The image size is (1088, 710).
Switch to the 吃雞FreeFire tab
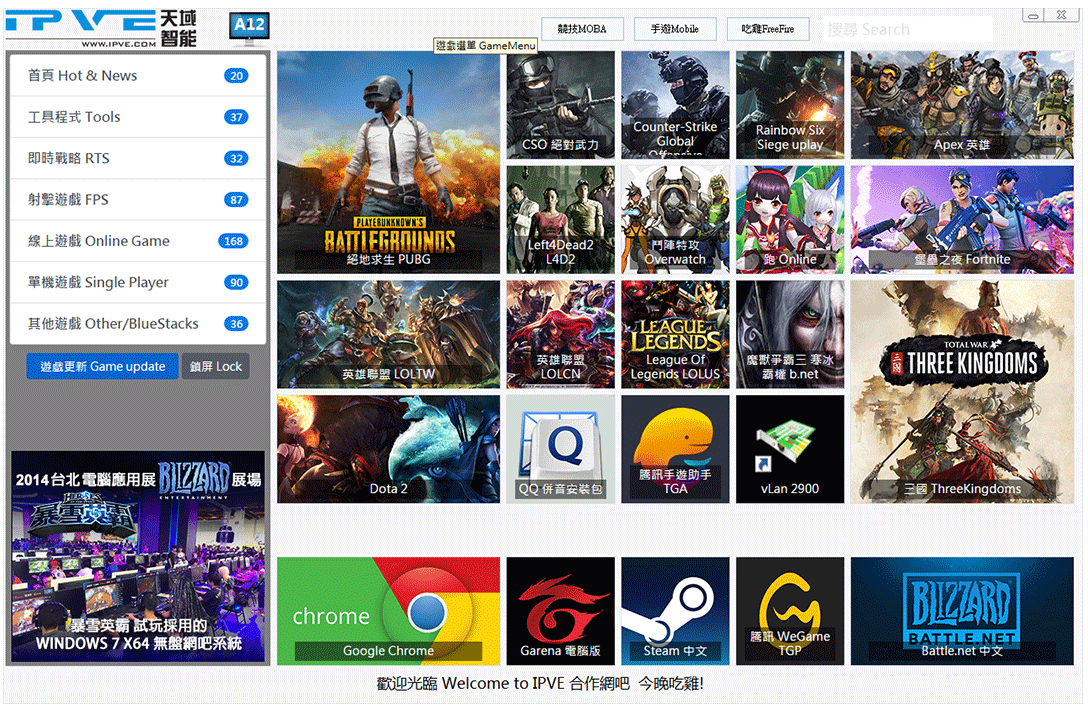click(x=767, y=29)
